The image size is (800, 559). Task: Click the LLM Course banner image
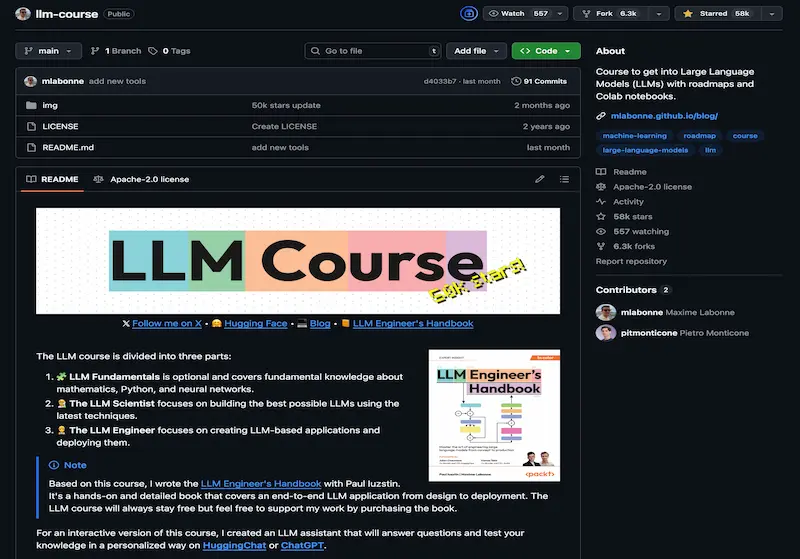pos(298,261)
